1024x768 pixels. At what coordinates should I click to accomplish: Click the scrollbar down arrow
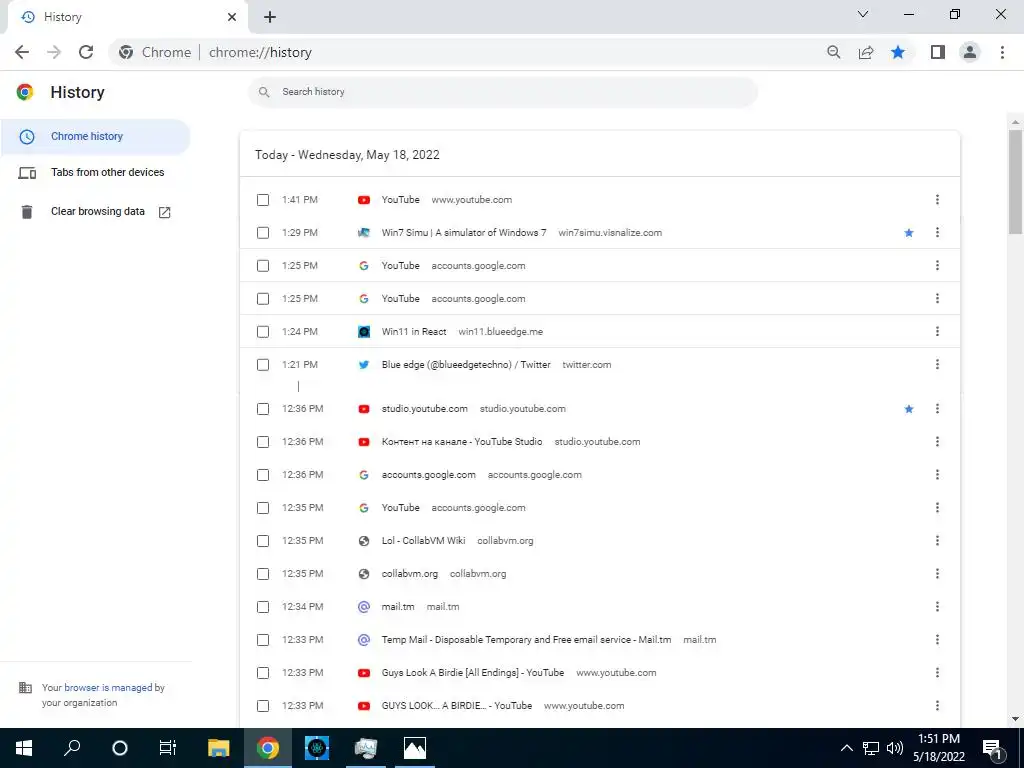point(1015,719)
